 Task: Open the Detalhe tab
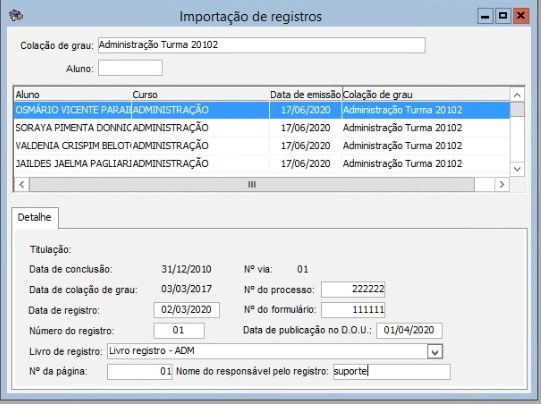pos(35,217)
